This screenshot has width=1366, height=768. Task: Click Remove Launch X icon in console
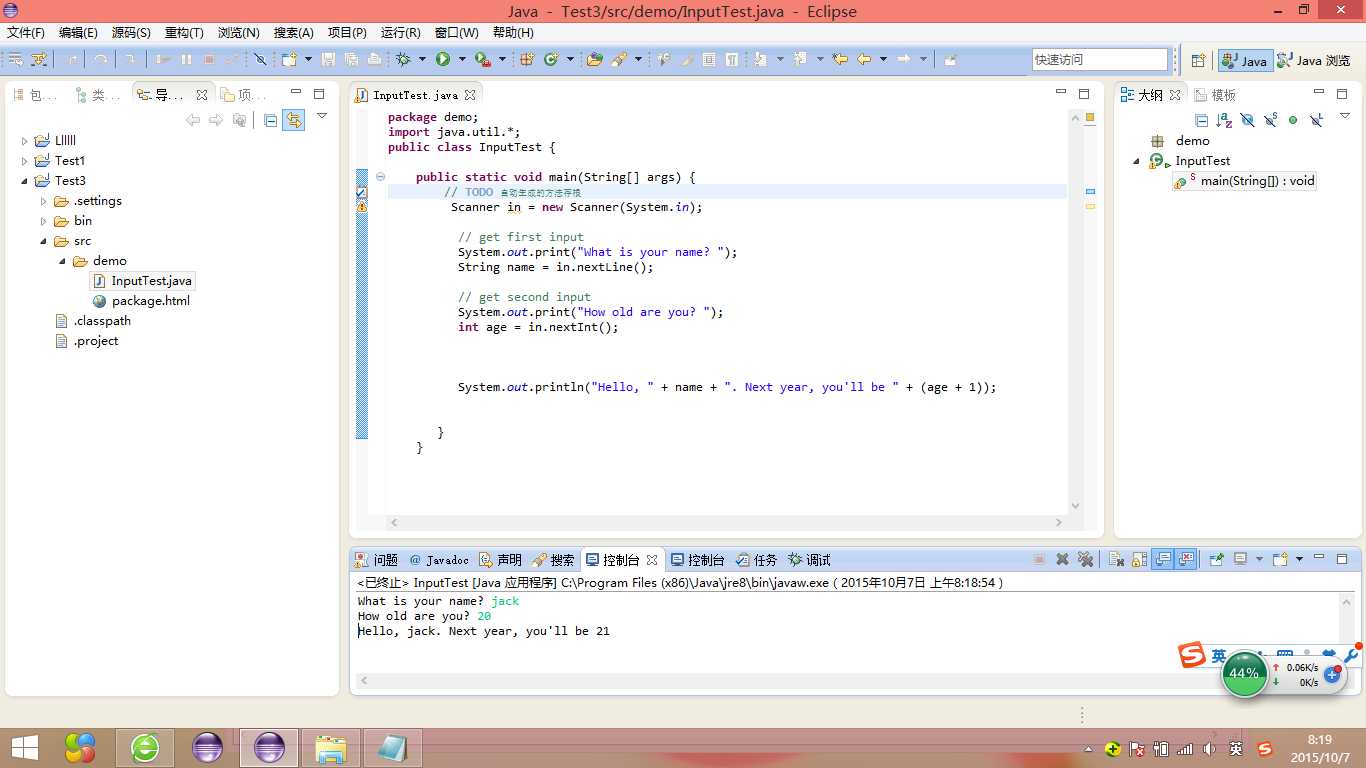(1062, 559)
